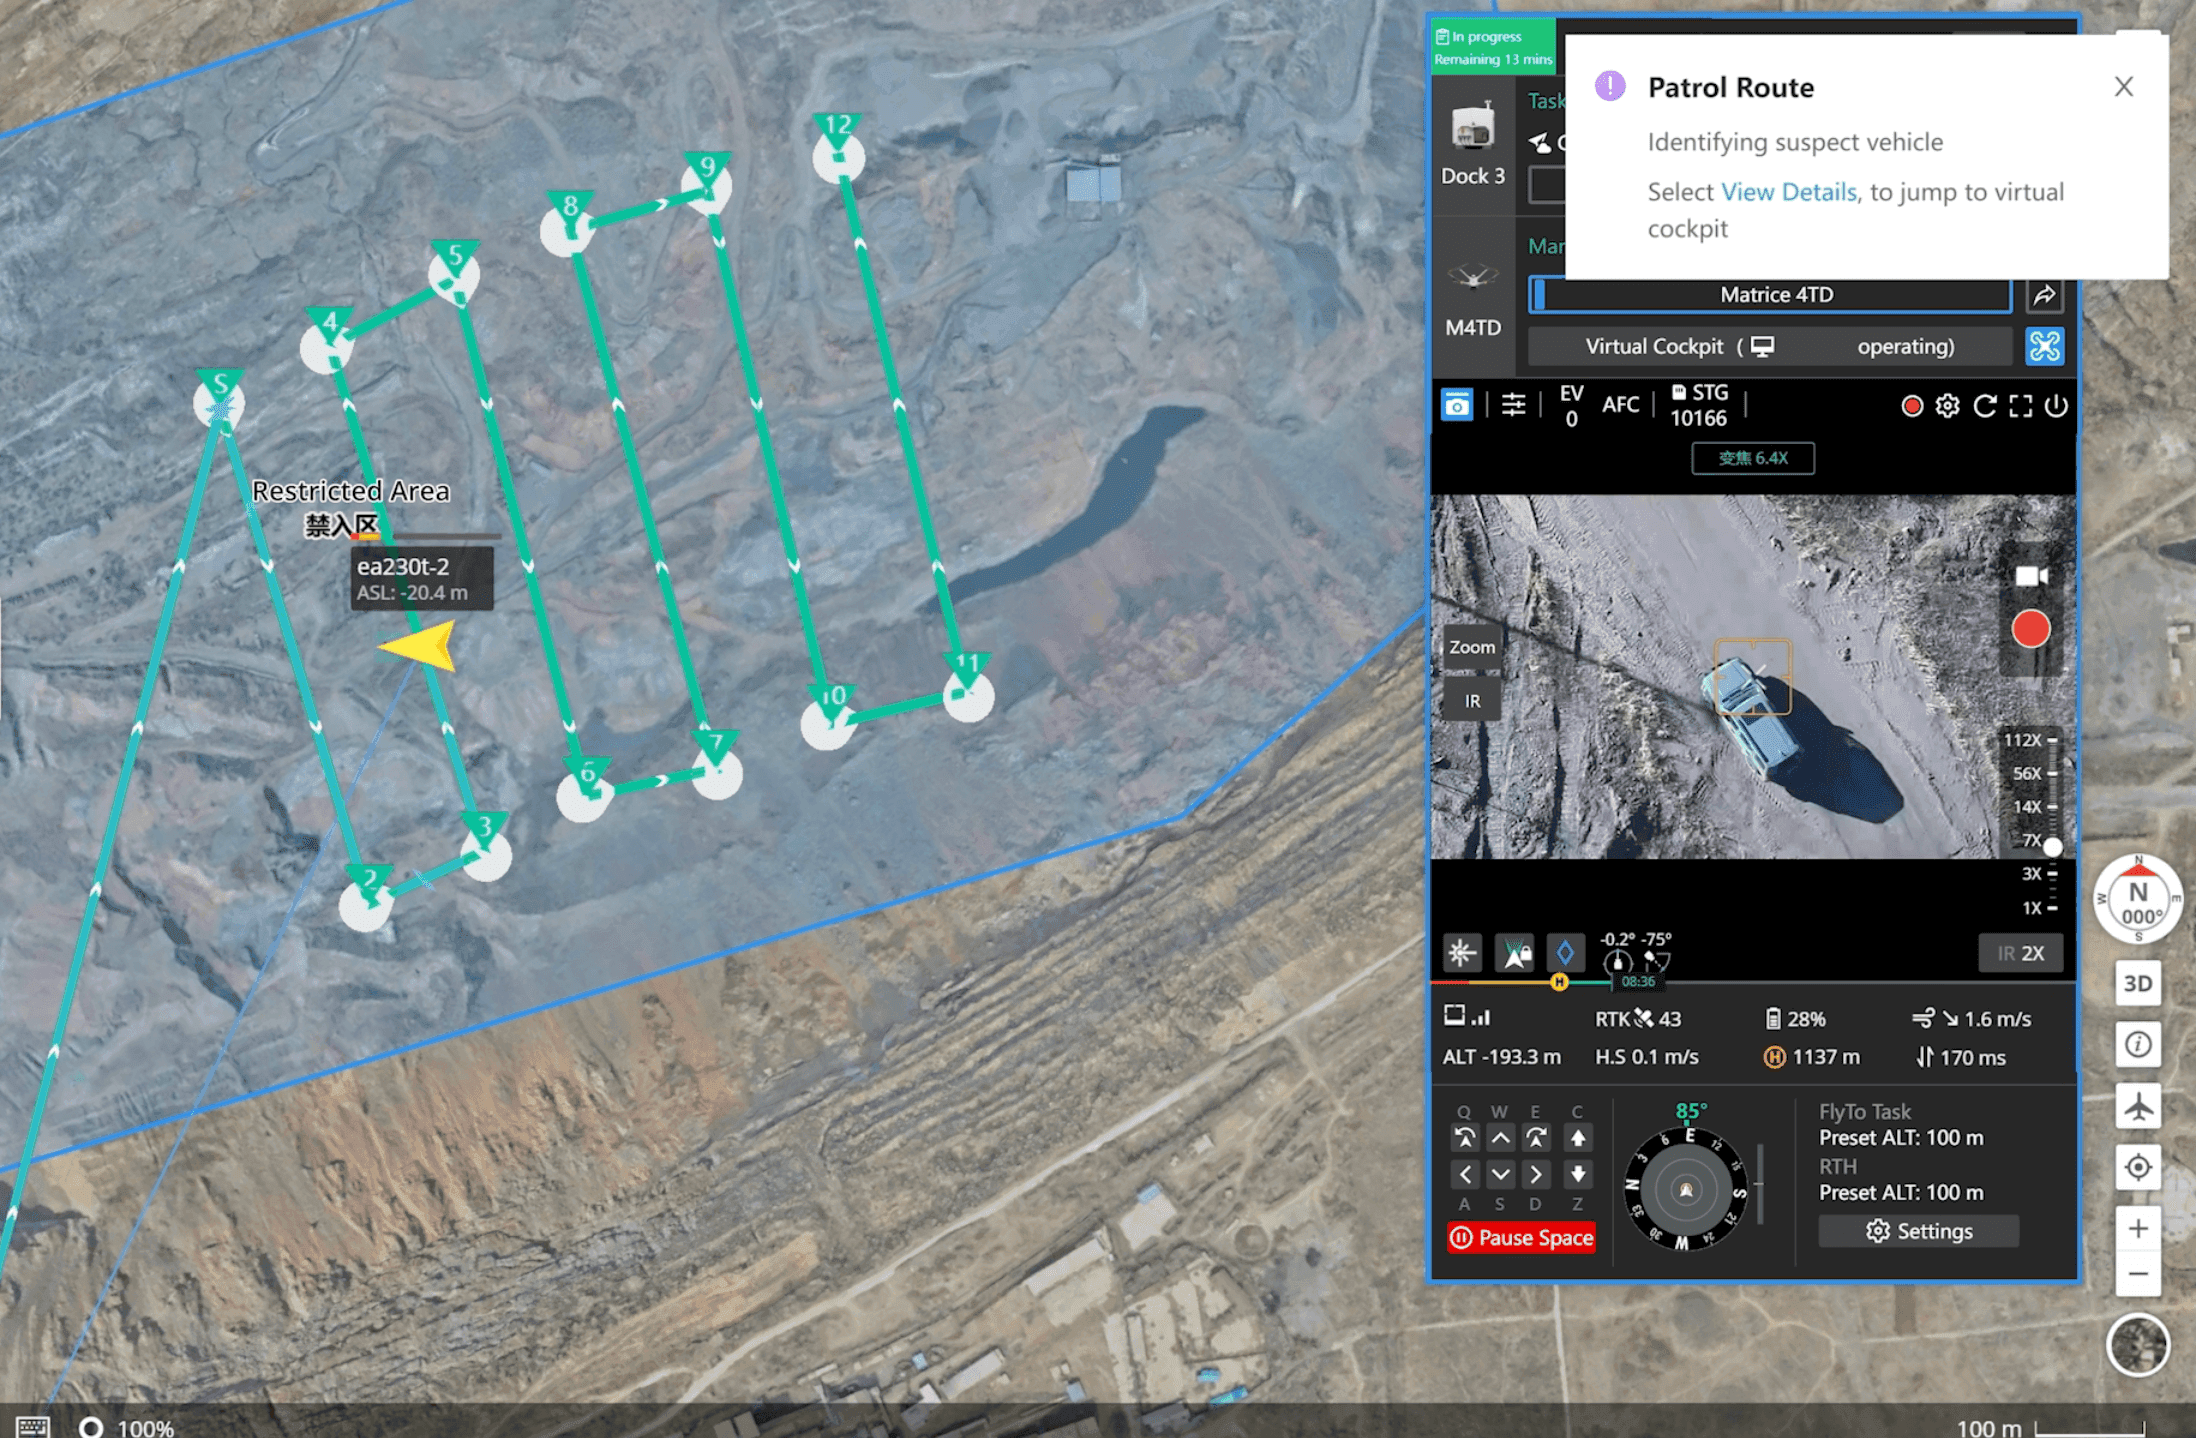The width and height of the screenshot is (2196, 1438).
Task: Select the Zoom camera feed tab
Action: (x=1471, y=647)
